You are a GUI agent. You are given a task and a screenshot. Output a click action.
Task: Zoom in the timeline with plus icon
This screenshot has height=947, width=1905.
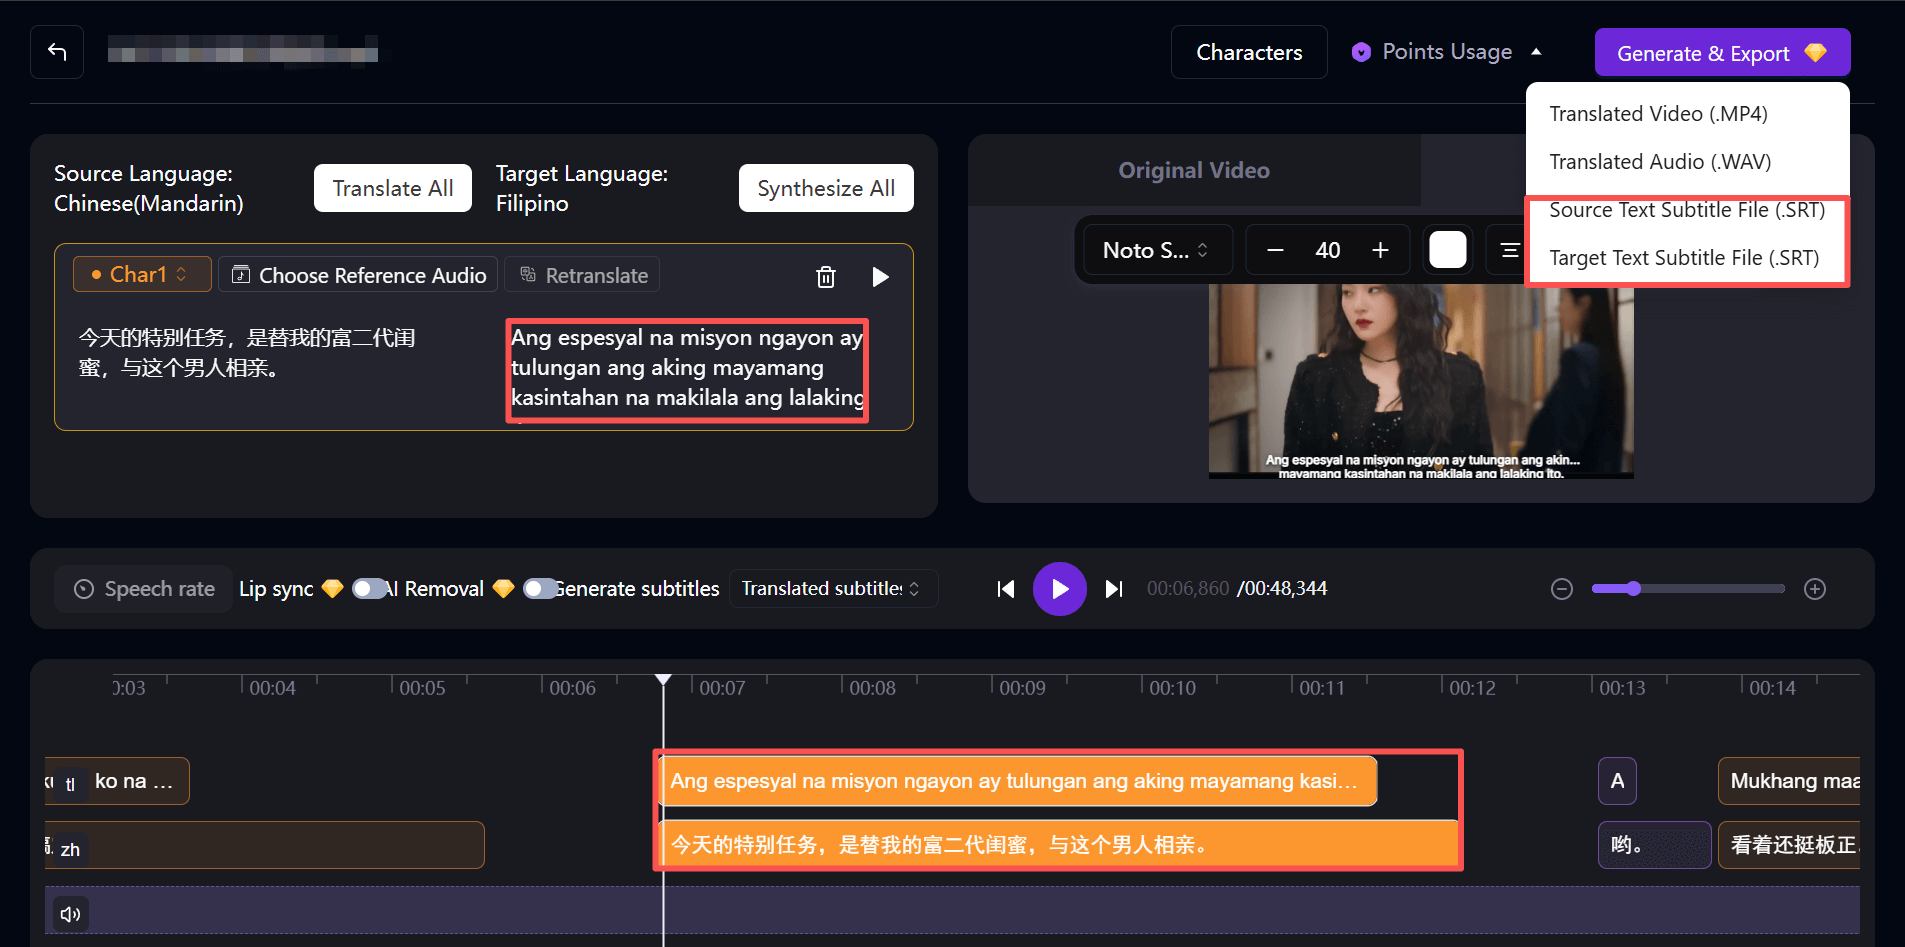1814,589
